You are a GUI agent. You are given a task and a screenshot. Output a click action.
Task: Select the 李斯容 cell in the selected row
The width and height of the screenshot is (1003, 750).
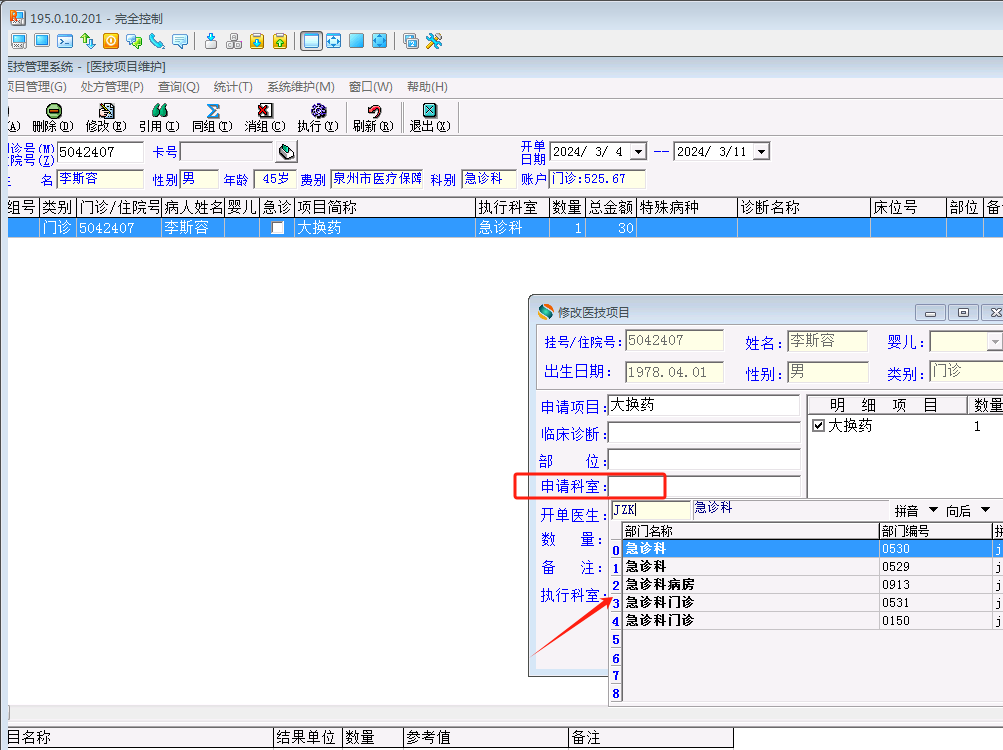(193, 228)
